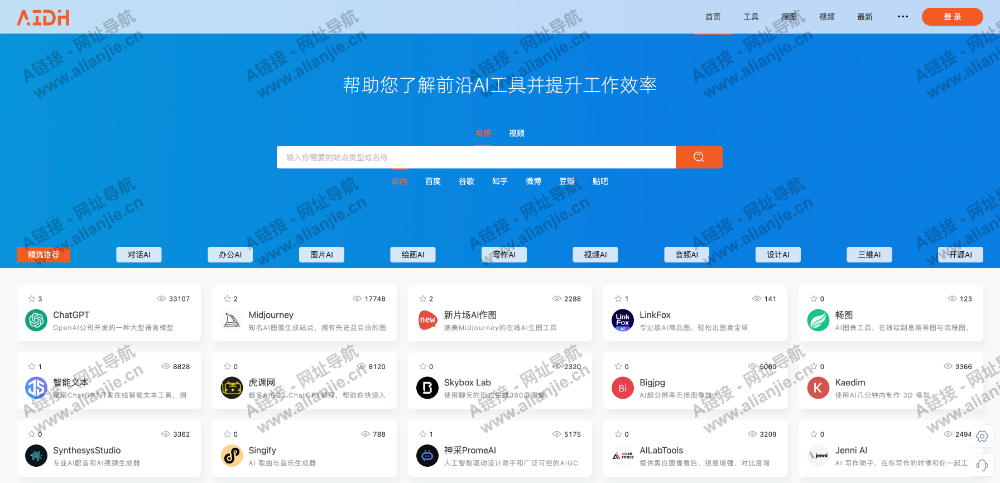Click the orange search magnifier button
Viewport: 1000px width, 483px height.
[699, 157]
